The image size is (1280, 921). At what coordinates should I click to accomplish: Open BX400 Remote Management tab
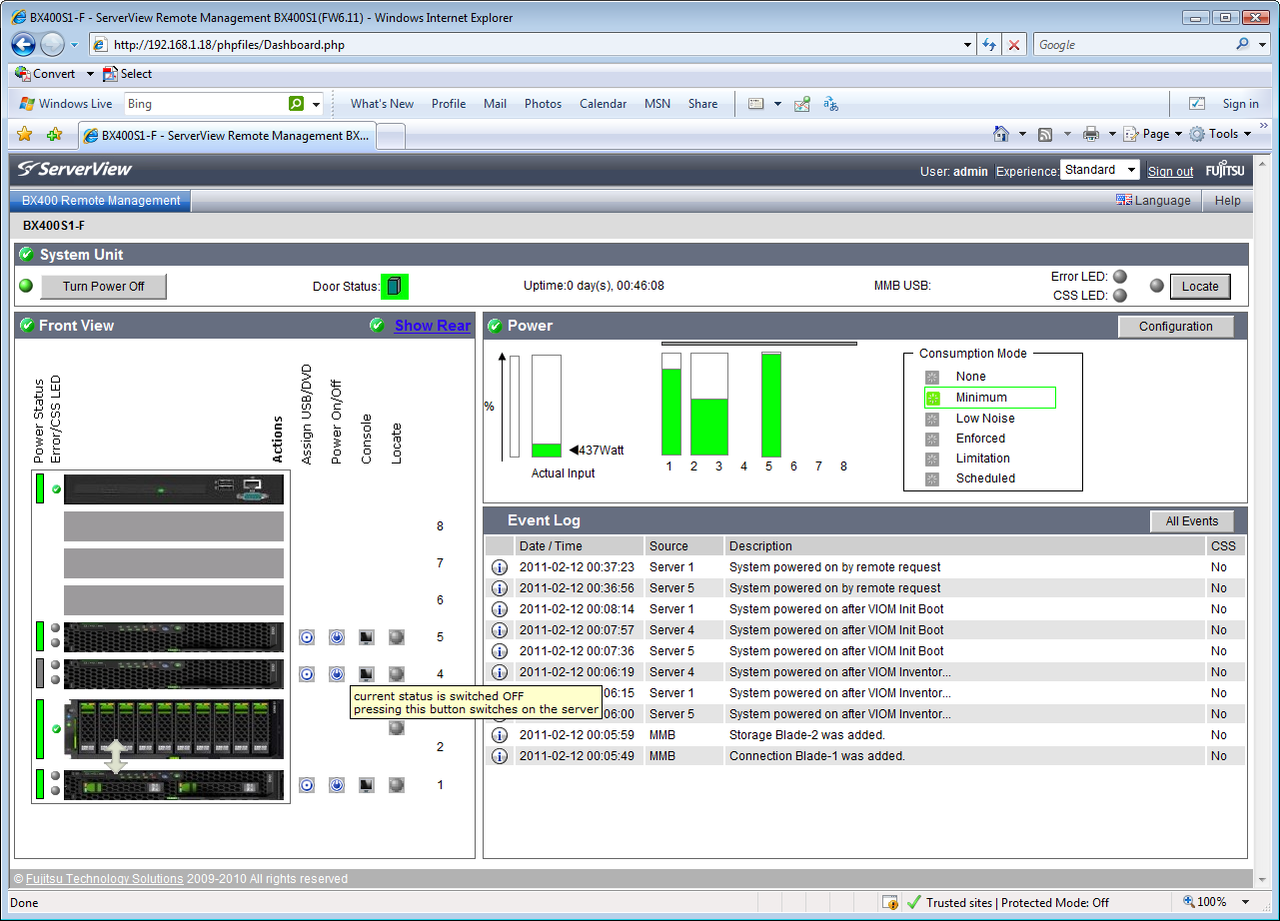100,201
